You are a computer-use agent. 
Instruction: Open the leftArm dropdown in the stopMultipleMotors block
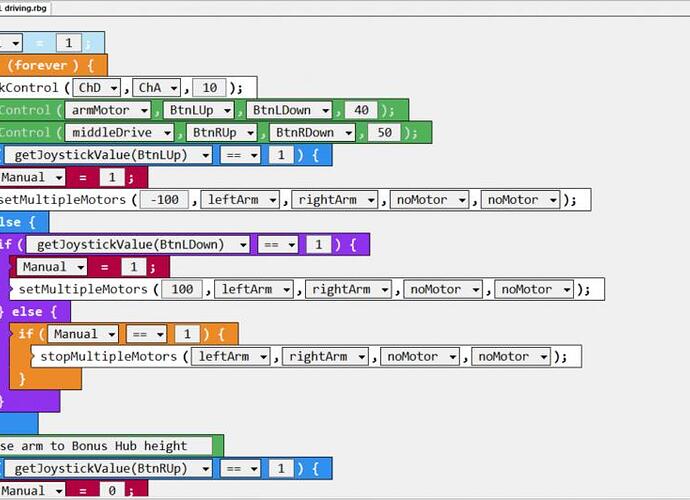tap(235, 357)
